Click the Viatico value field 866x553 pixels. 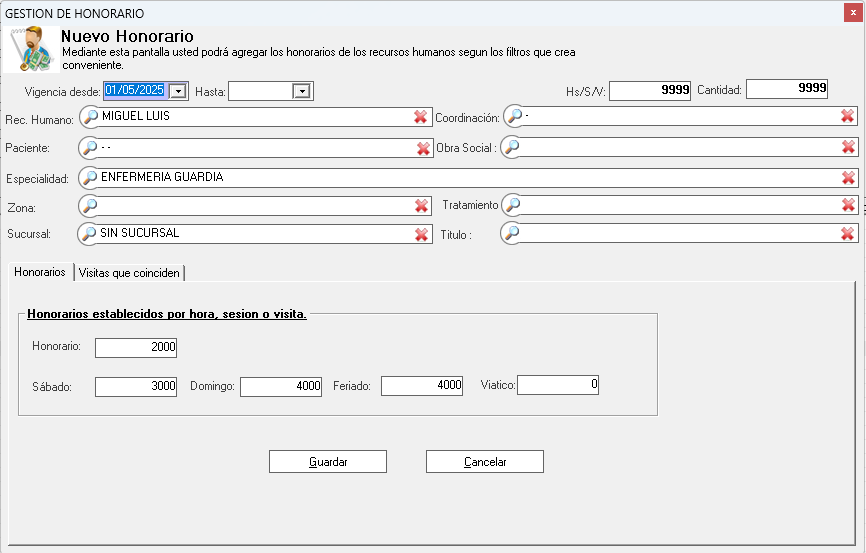pos(558,385)
